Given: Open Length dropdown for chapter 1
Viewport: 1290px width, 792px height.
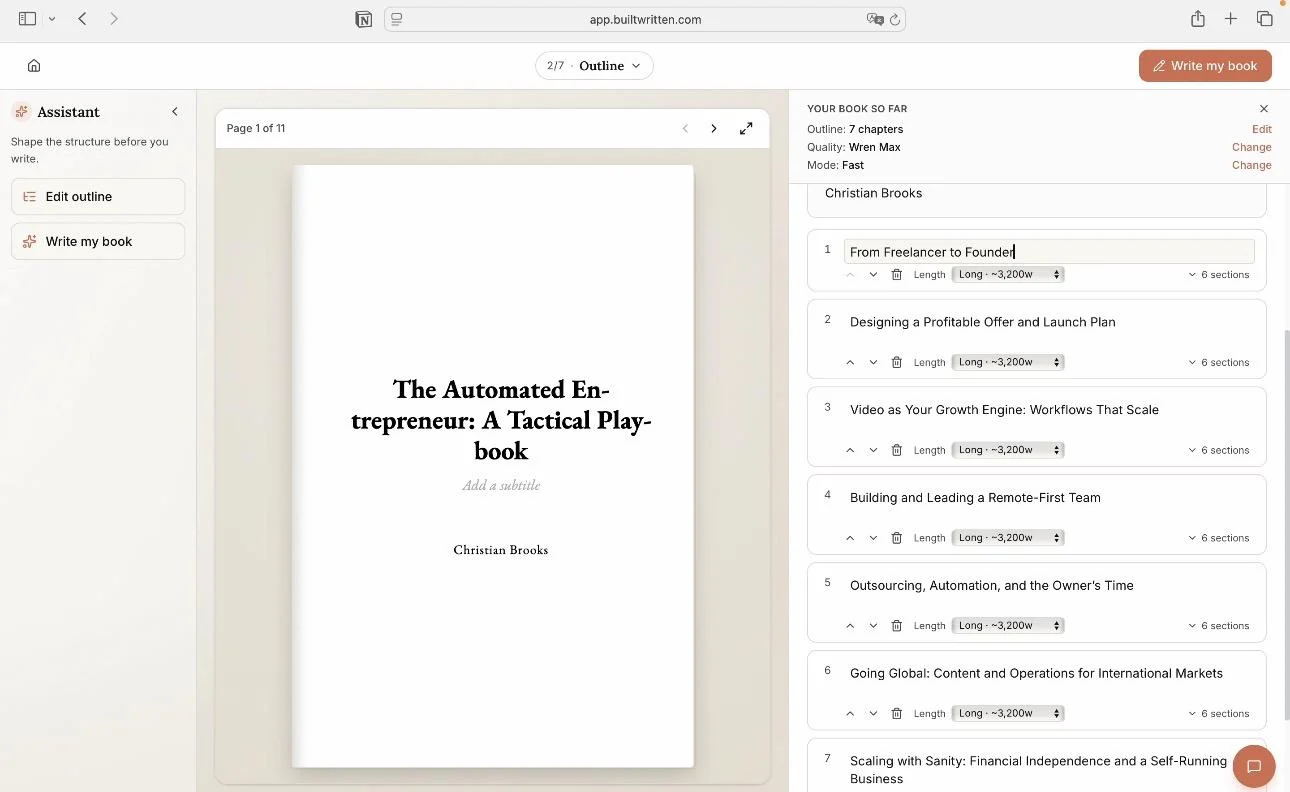Looking at the screenshot, I should pos(1007,274).
